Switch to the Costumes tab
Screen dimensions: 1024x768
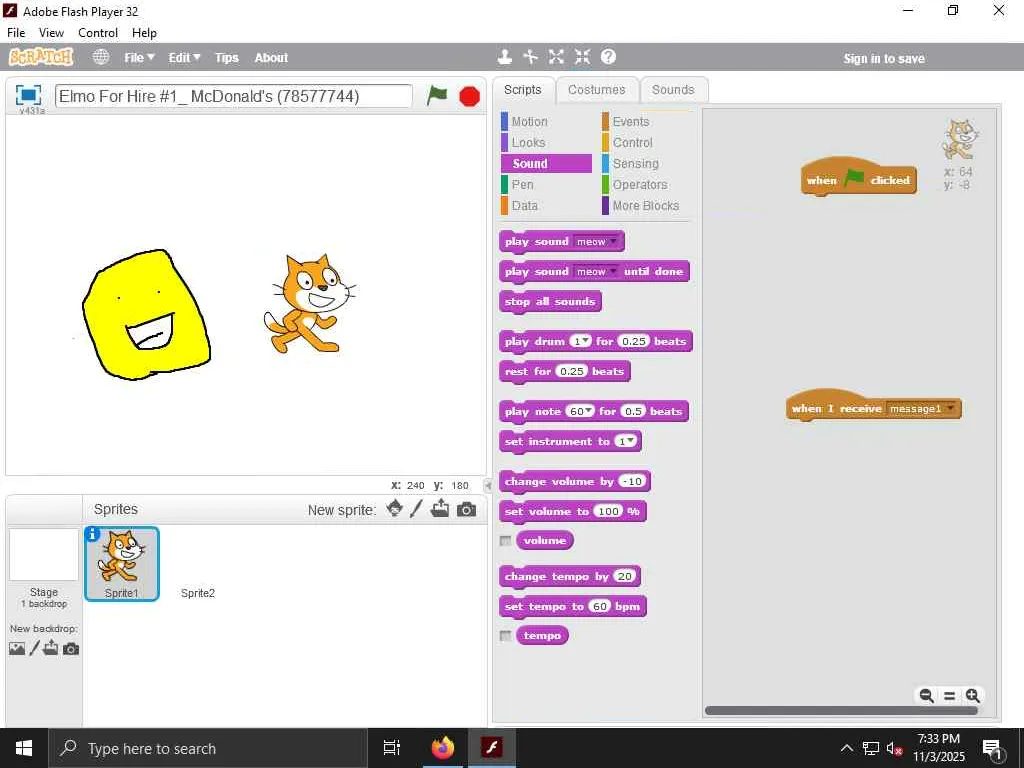click(596, 90)
